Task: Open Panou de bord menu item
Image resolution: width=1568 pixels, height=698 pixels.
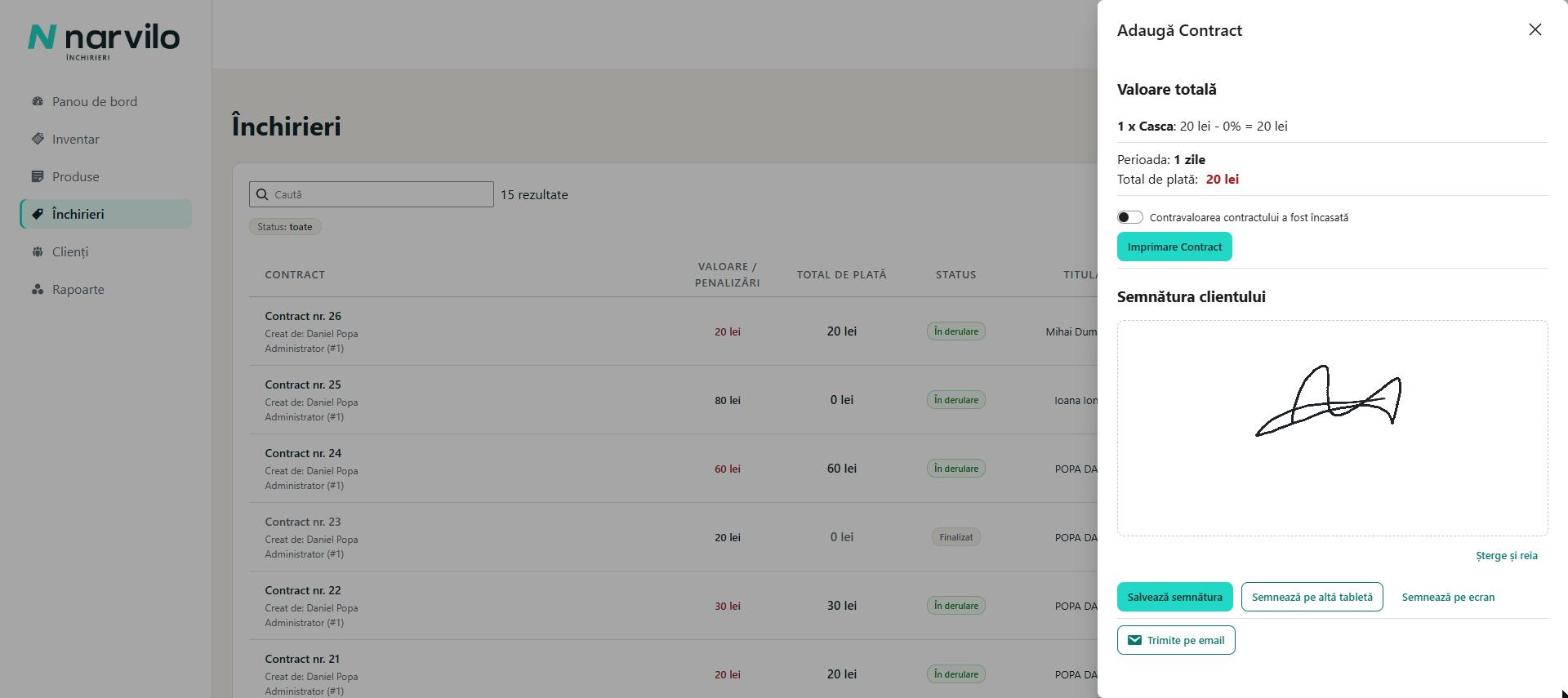Action: coord(105,101)
